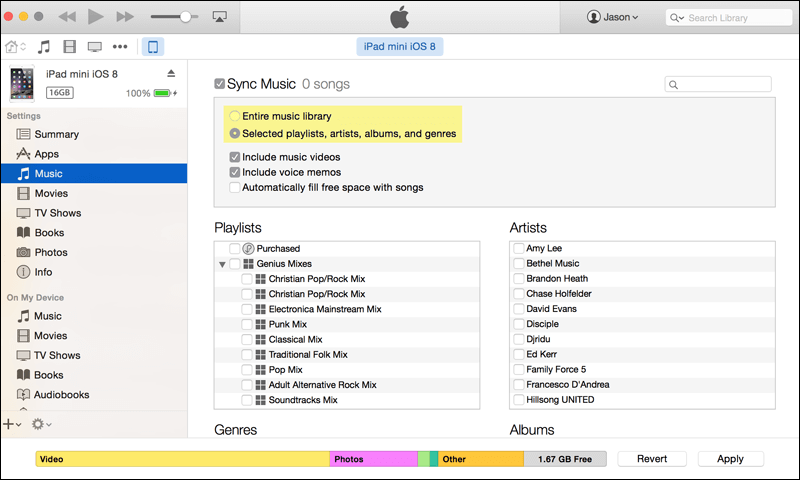The image size is (800, 480).
Task: Click the 1.67 GB Free segment
Action: pos(565,459)
